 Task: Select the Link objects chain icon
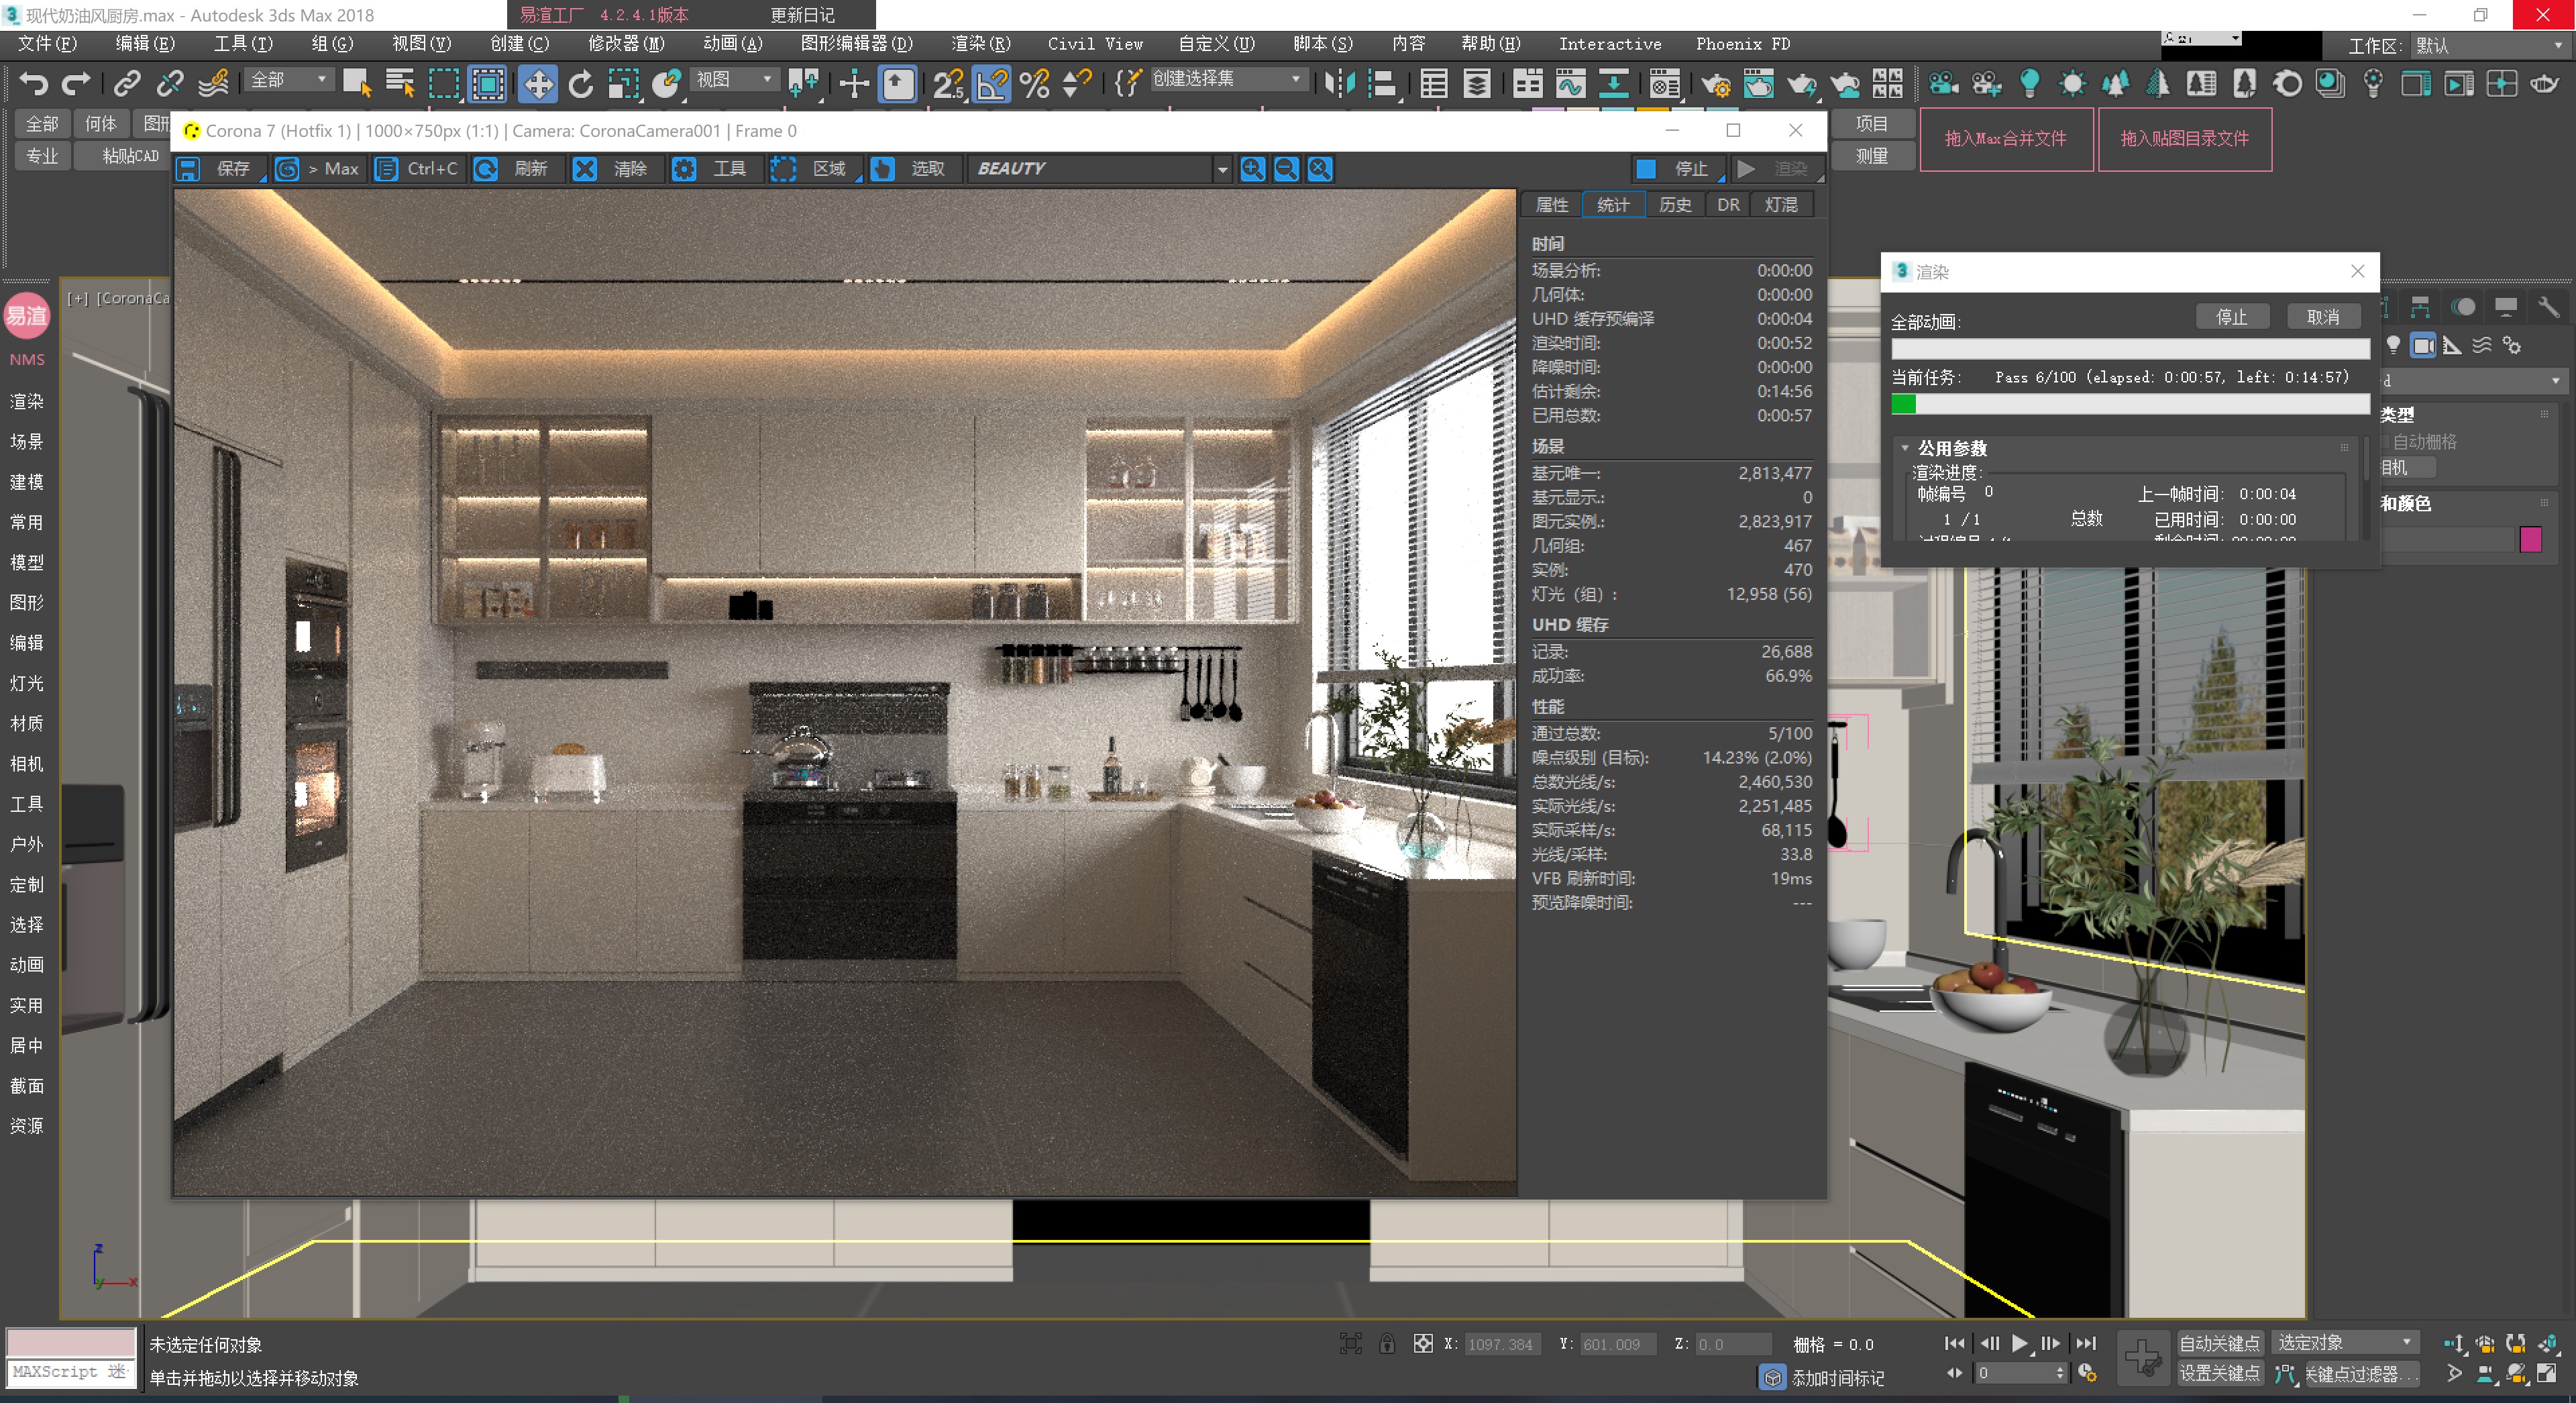coord(127,83)
